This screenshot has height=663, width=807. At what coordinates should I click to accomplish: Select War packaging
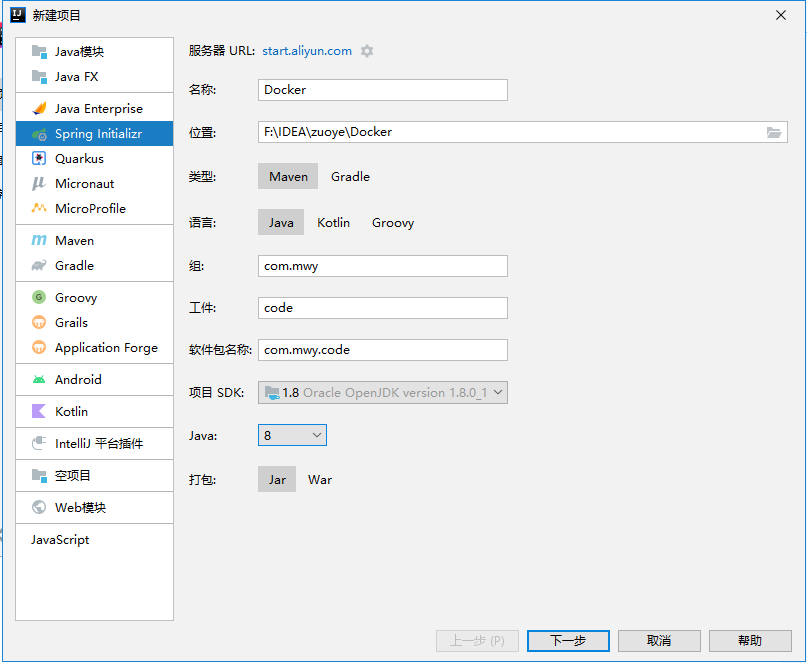(320, 479)
